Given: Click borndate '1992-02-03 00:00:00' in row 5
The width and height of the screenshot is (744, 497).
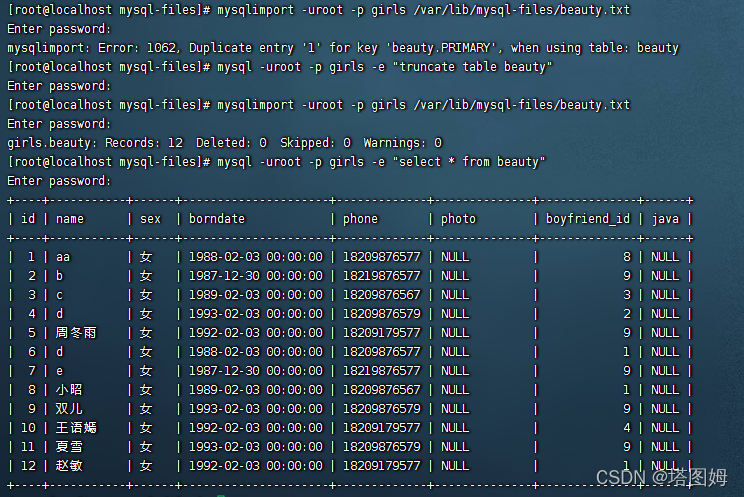Looking at the screenshot, I should [x=256, y=333].
